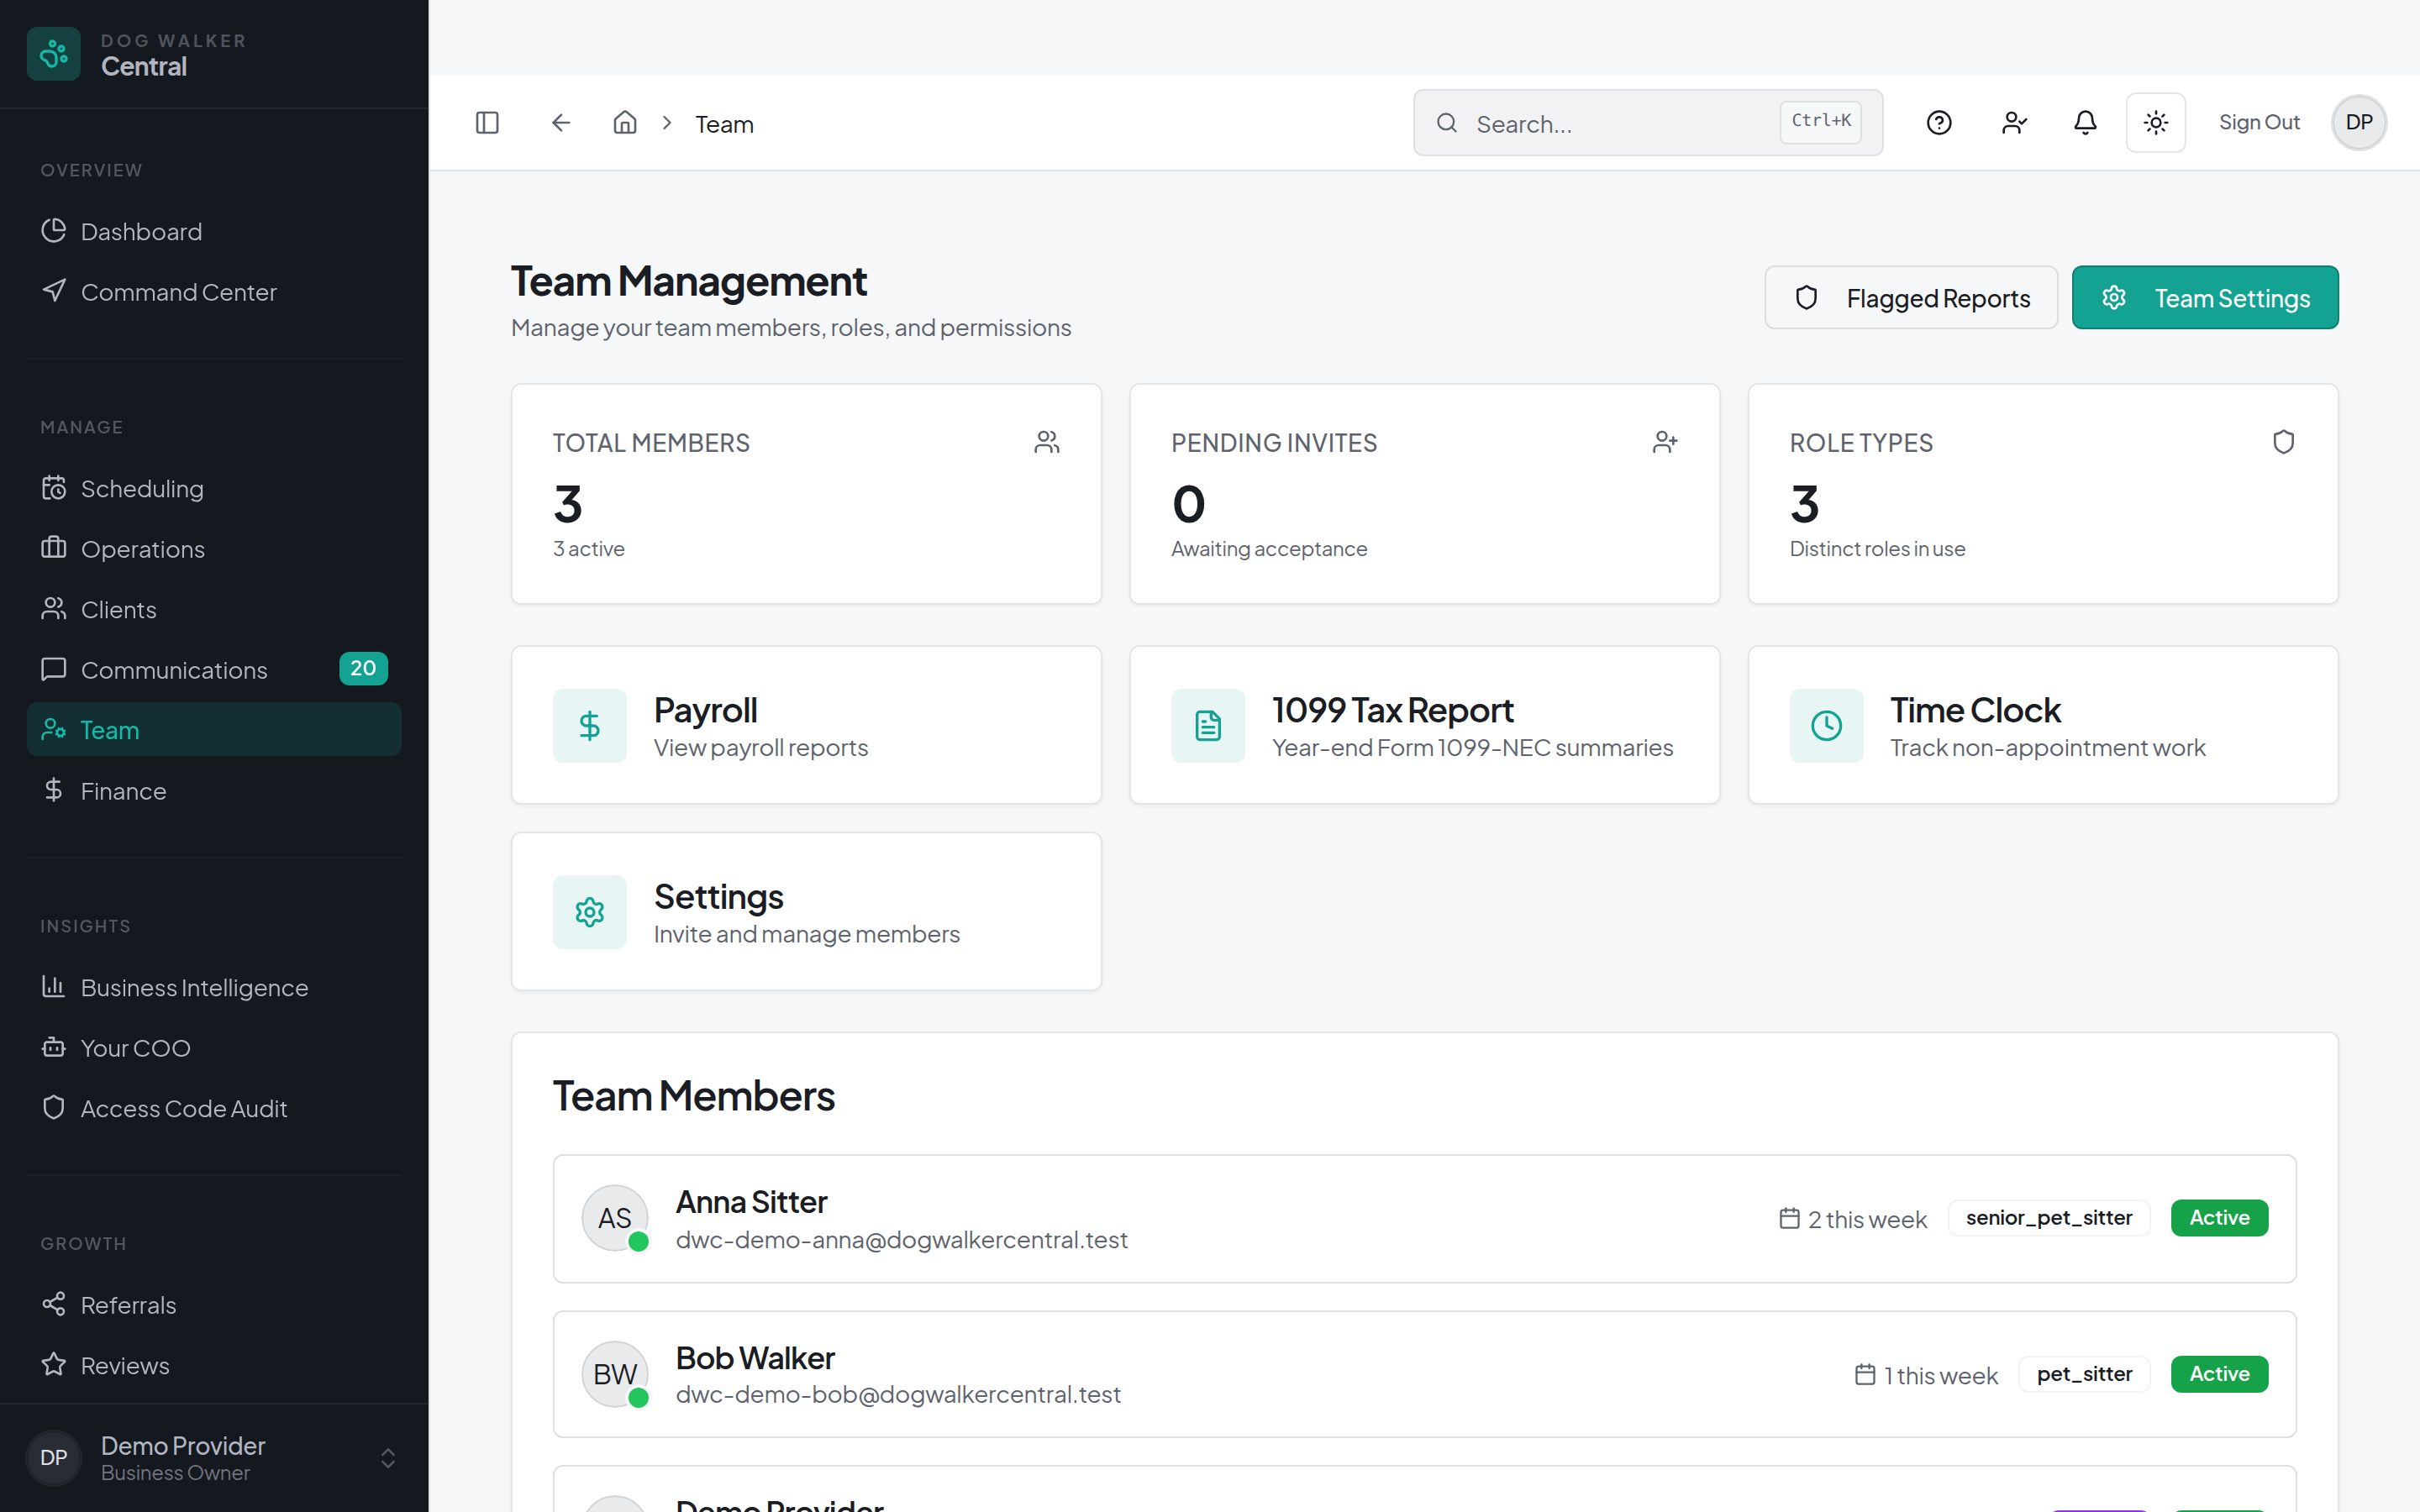Click the Payroll dollar icon
This screenshot has width=2420, height=1512.
590,725
